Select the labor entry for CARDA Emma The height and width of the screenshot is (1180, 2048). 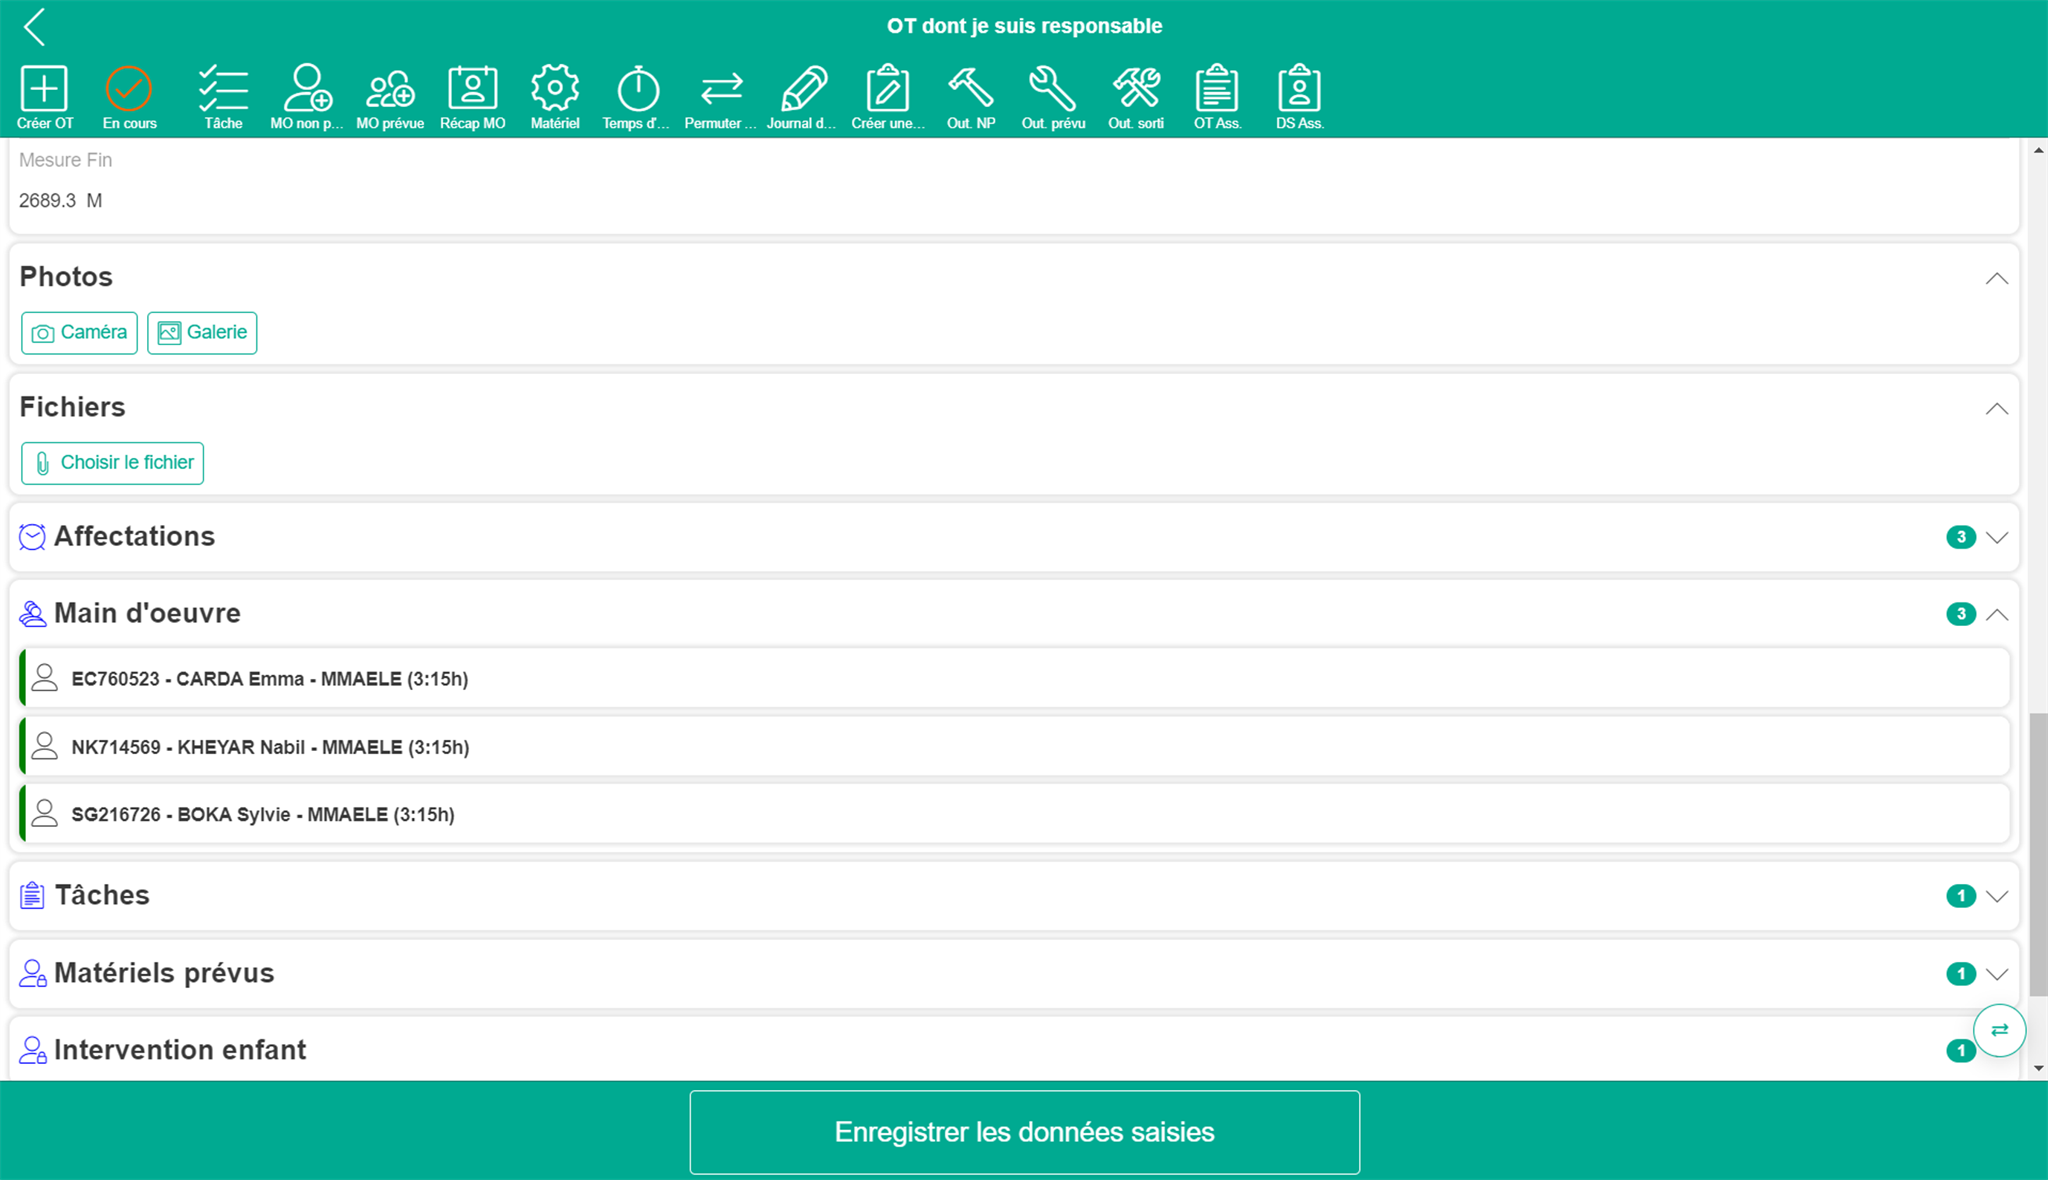(270, 679)
